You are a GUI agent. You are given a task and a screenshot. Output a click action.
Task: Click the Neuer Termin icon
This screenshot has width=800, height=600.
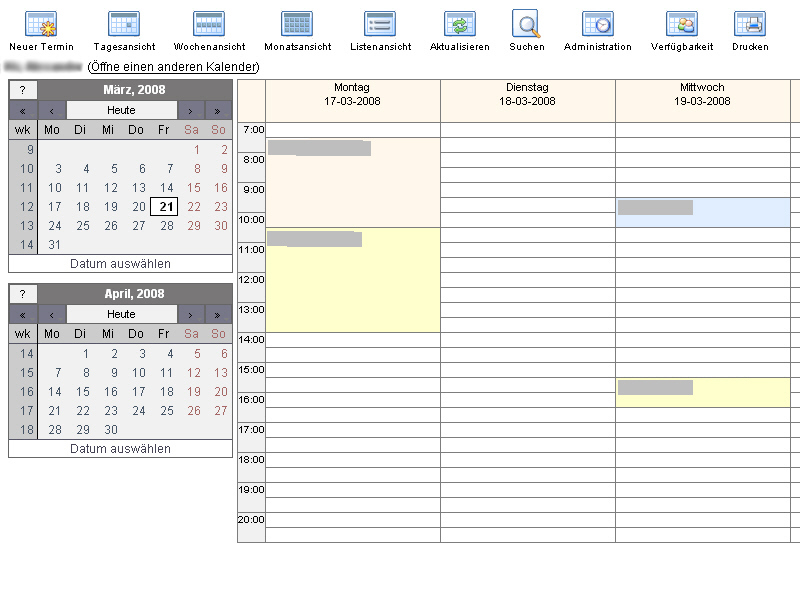point(41,24)
